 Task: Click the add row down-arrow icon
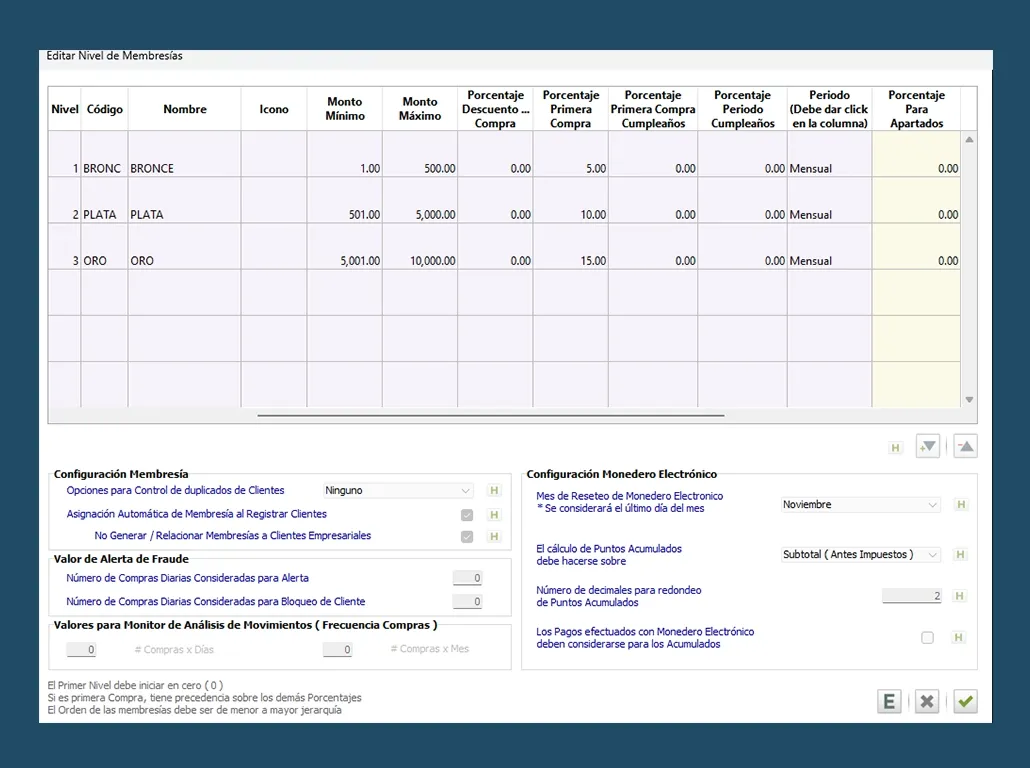[927, 447]
